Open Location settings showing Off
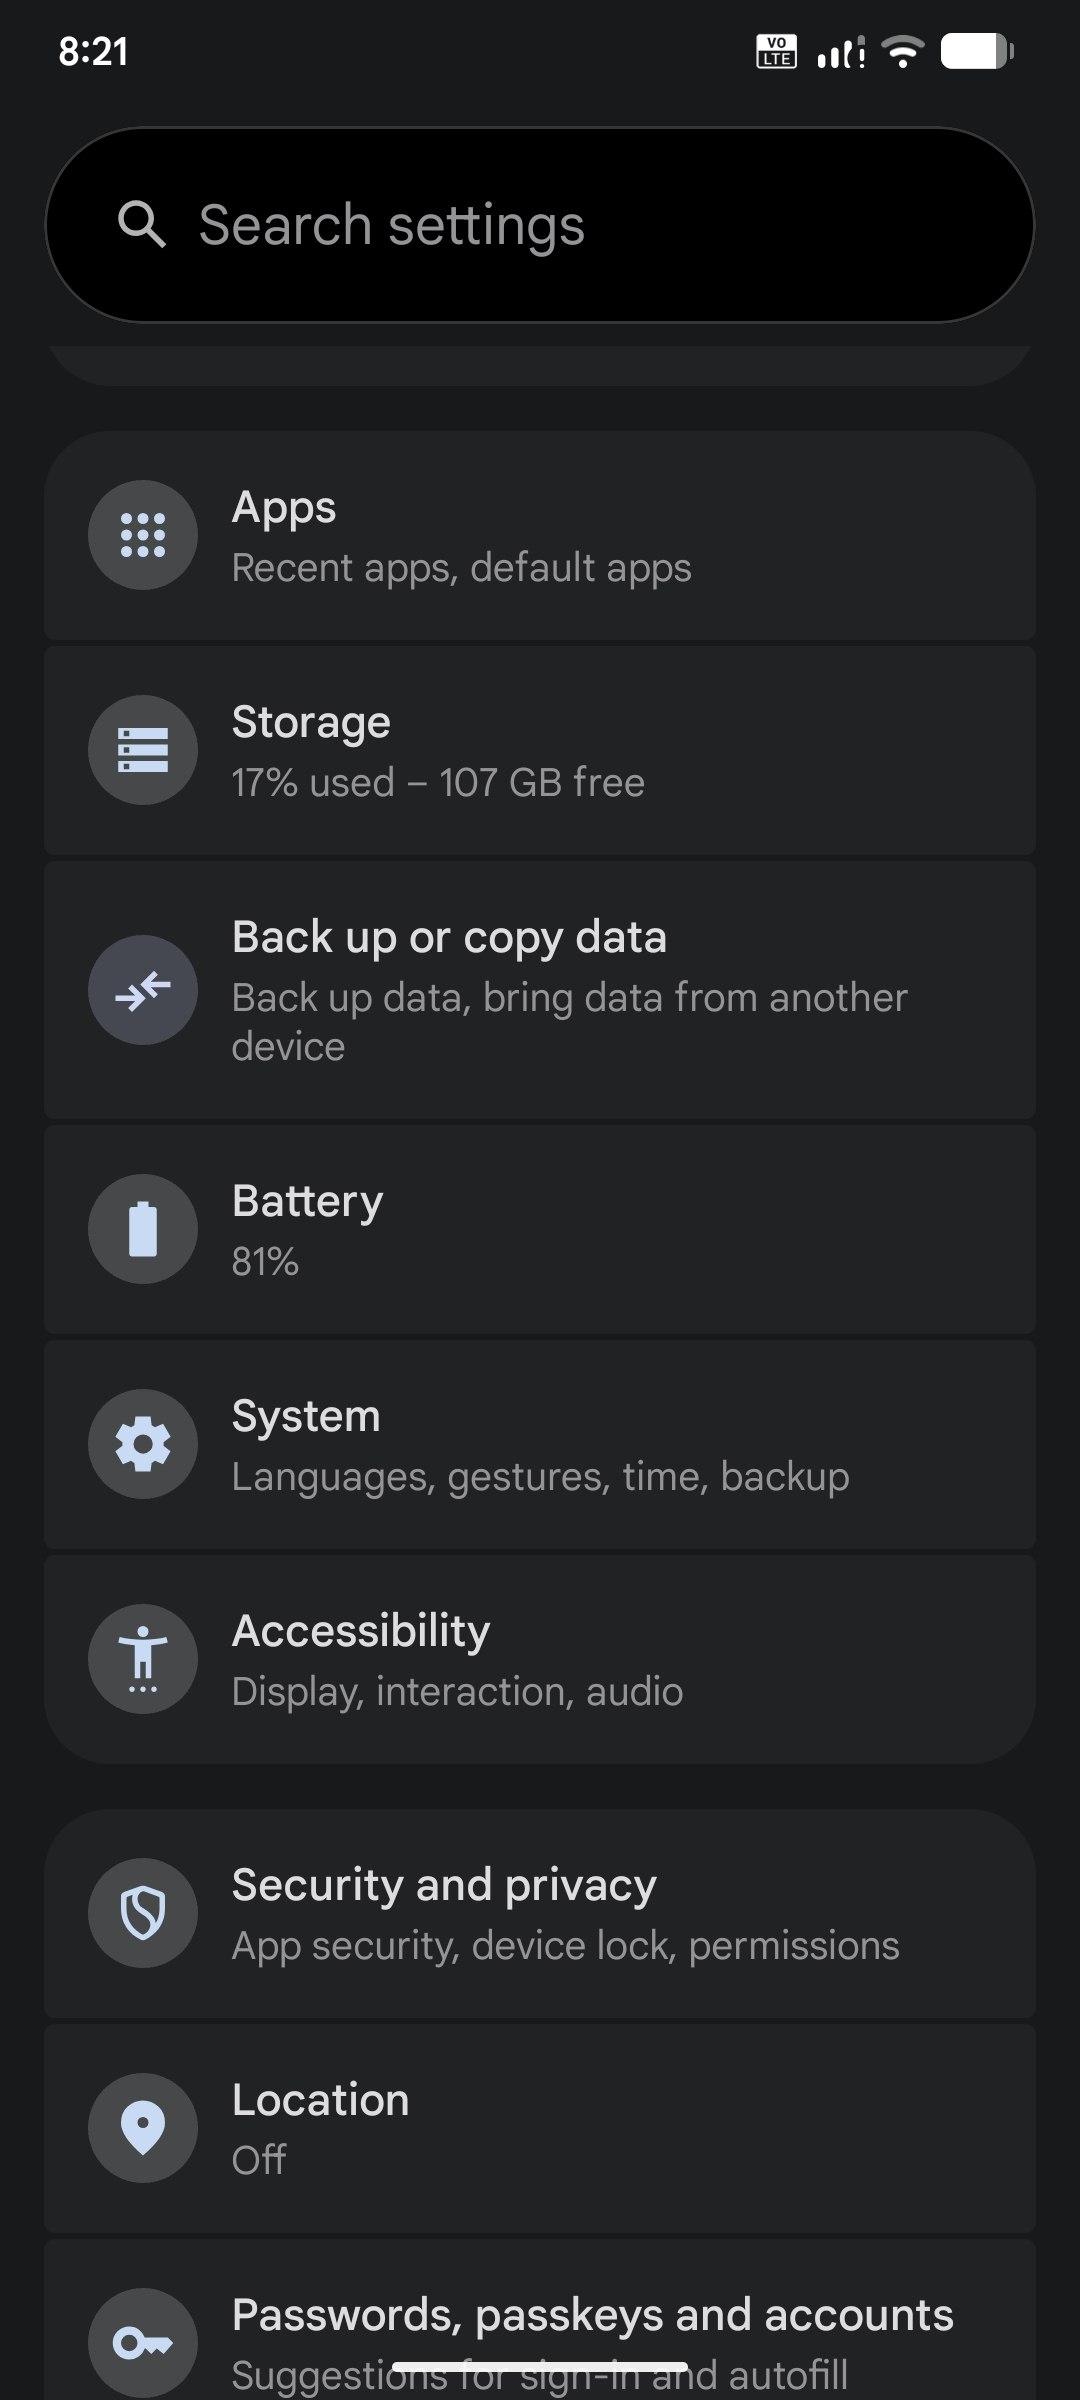Viewport: 1080px width, 2400px height. [540, 2129]
